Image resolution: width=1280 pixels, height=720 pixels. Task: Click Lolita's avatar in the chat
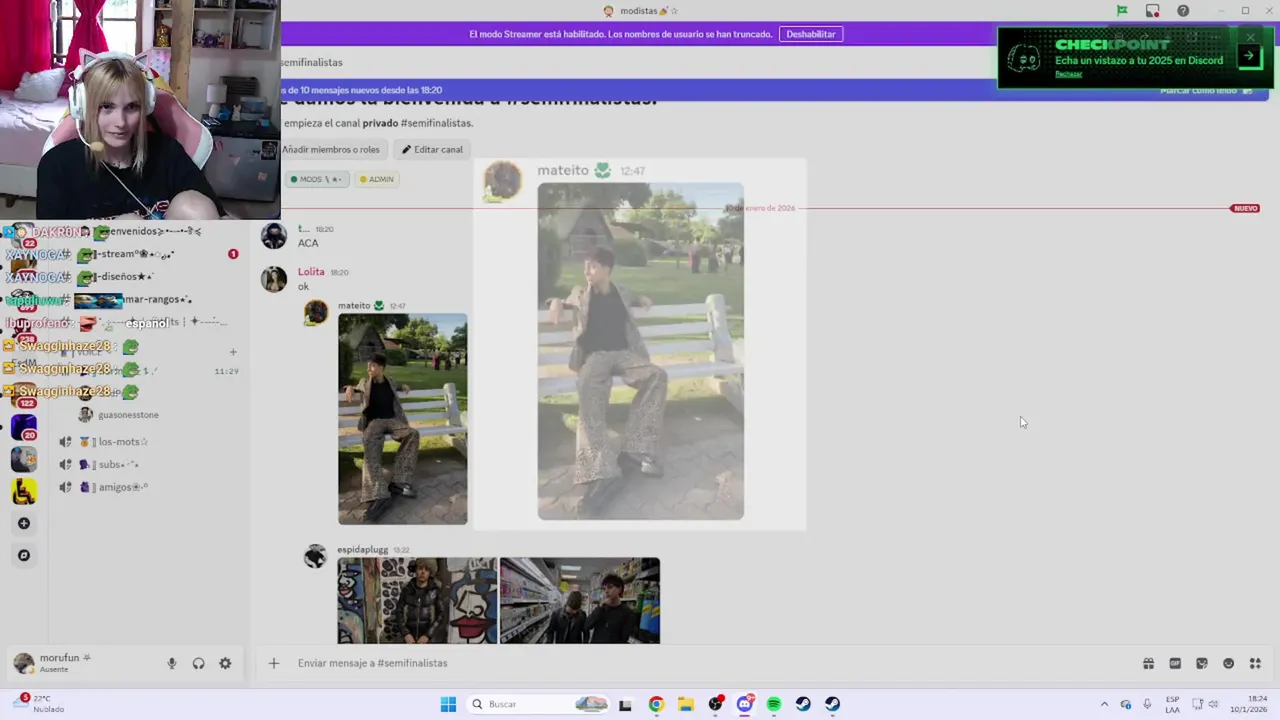tap(273, 278)
